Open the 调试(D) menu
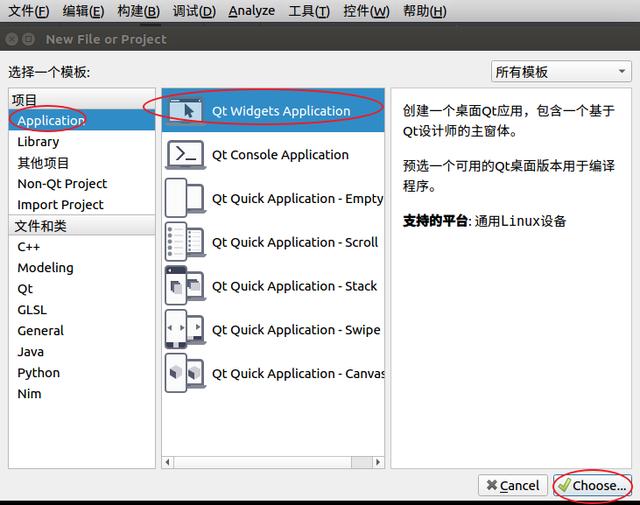Viewport: 640px width, 505px height. (x=194, y=11)
